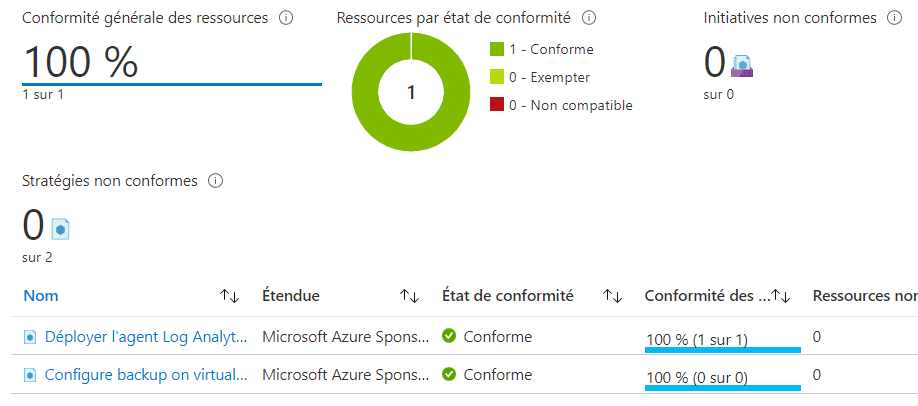Viewport: 918px width, 406px height.
Task: Sort the table by Nom column arrows
Action: click(230, 296)
